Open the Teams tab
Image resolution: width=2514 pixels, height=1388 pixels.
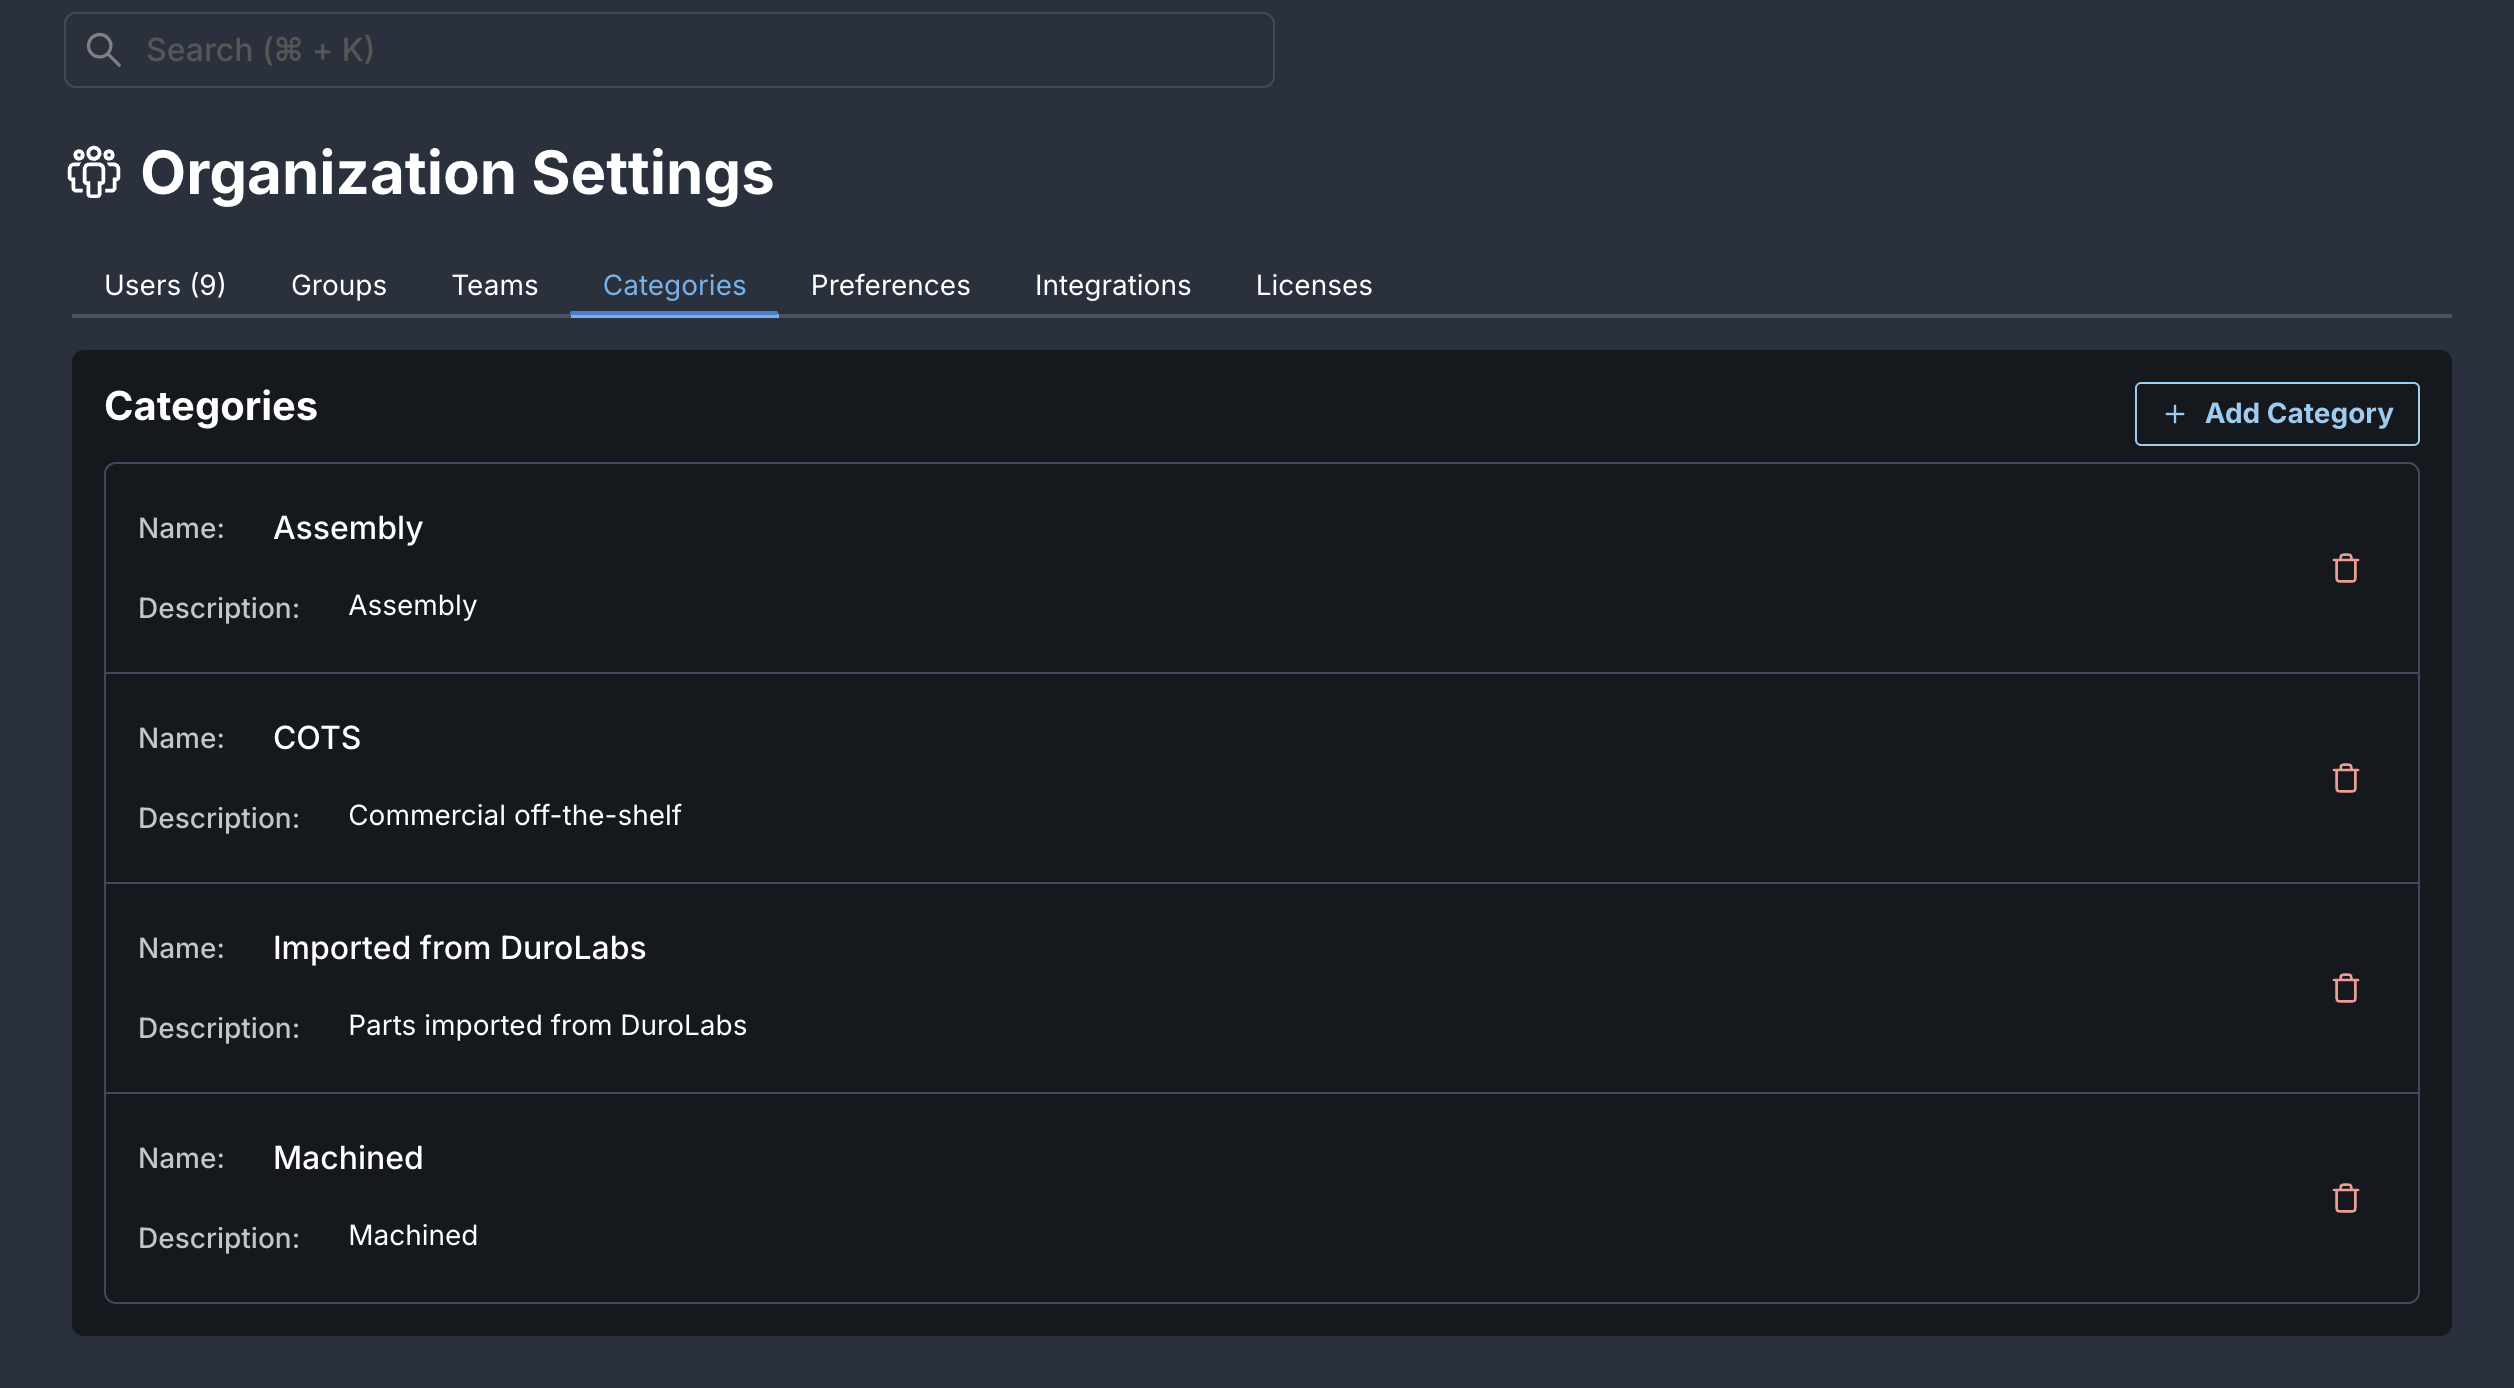(494, 285)
